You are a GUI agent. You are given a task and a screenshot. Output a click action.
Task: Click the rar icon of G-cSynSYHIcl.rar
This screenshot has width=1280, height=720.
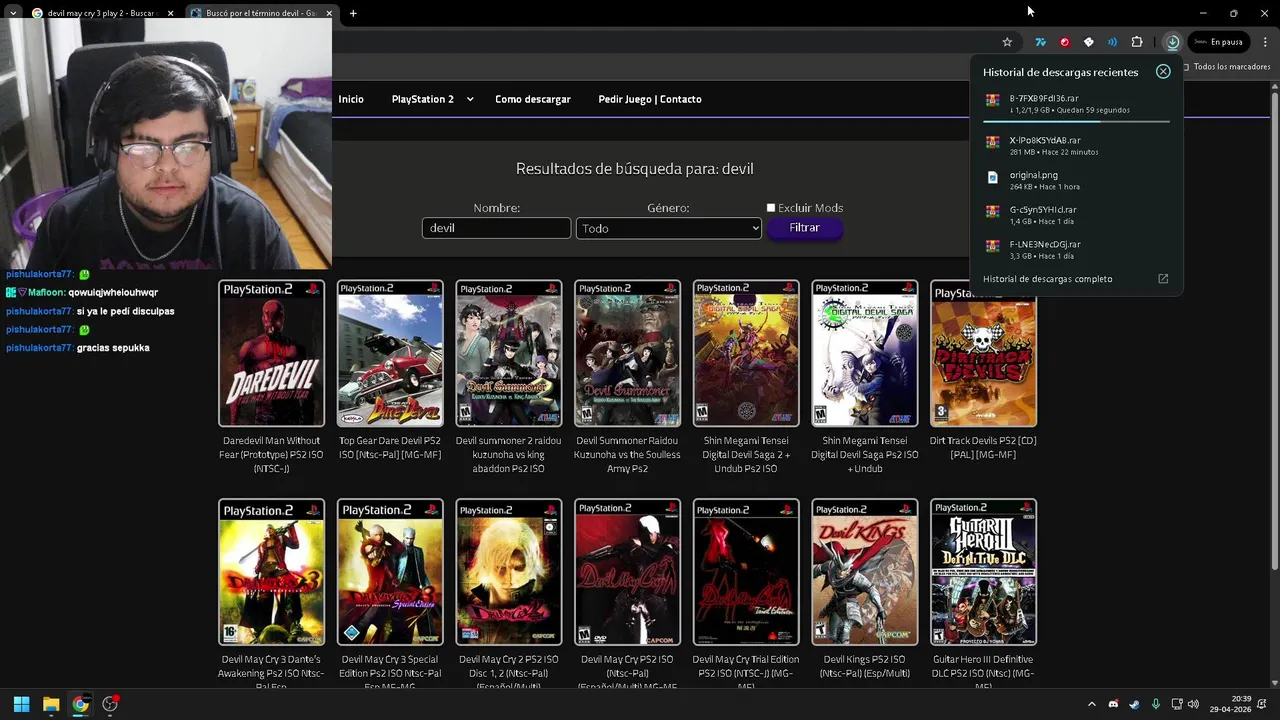[x=992, y=212]
